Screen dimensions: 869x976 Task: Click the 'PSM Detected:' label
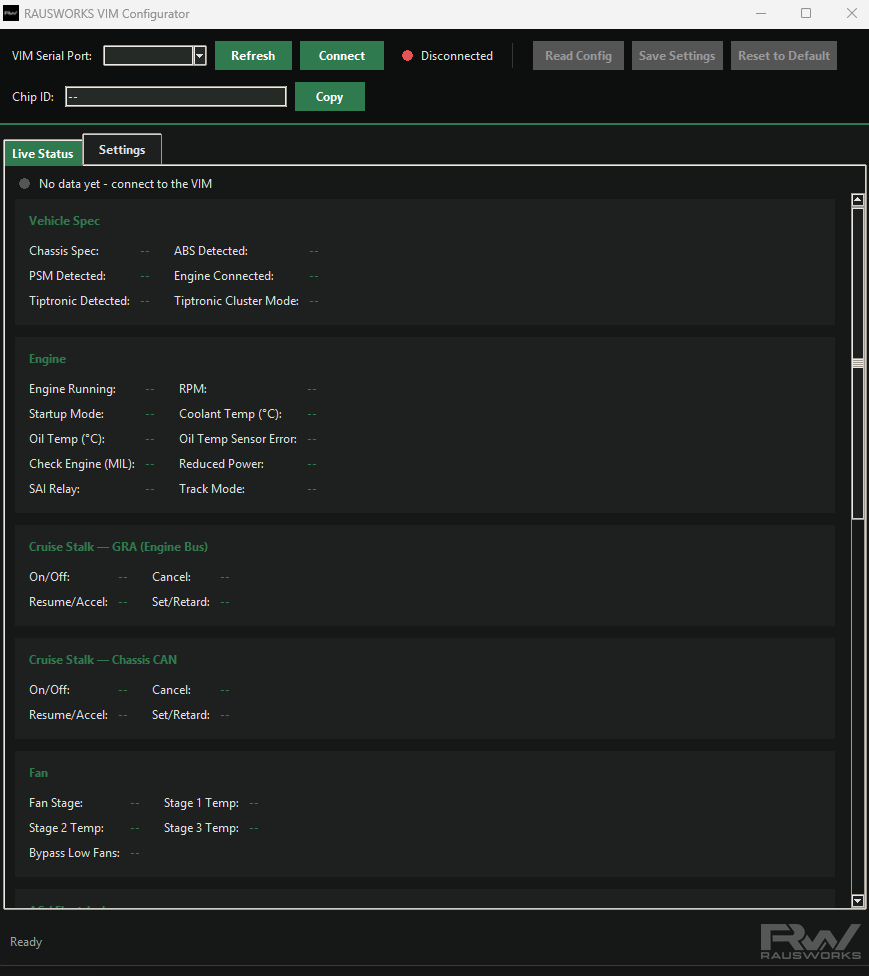67,276
